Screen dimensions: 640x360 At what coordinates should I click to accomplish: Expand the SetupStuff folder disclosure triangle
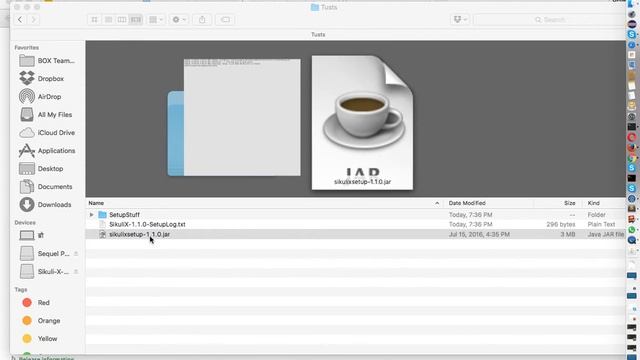(x=91, y=214)
